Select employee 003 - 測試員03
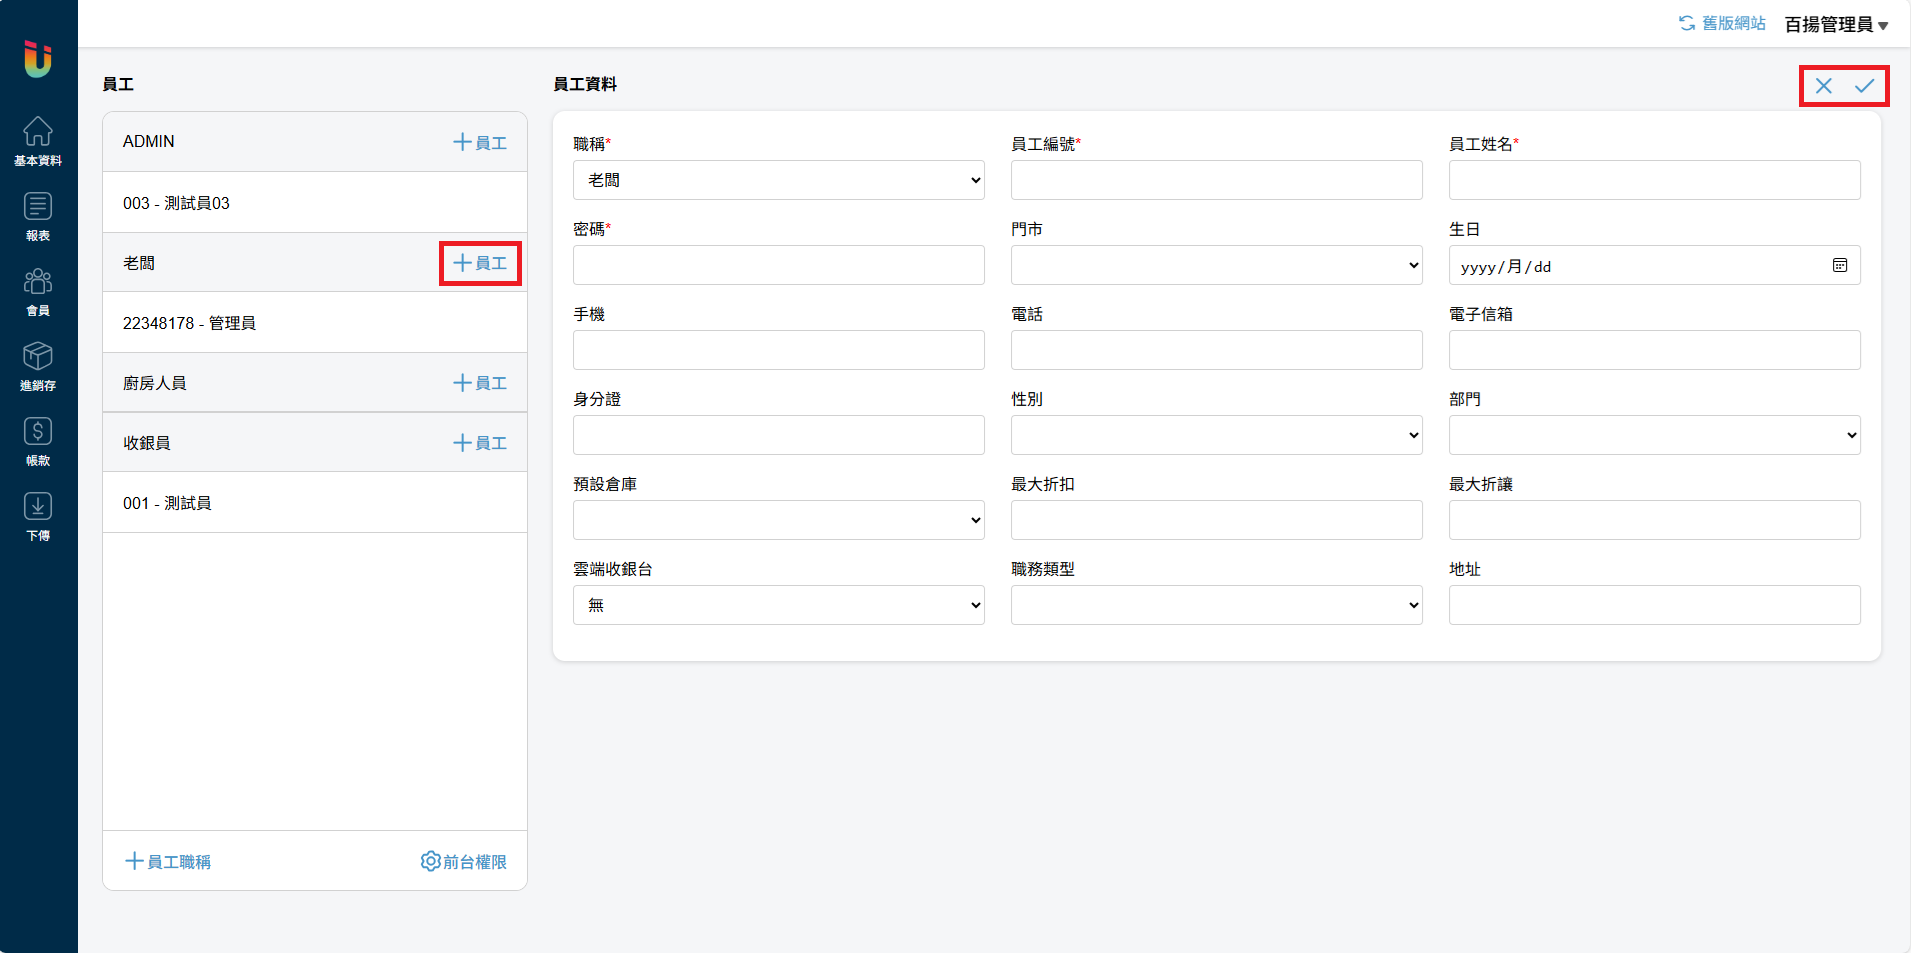The height and width of the screenshot is (953, 1912). point(177,203)
